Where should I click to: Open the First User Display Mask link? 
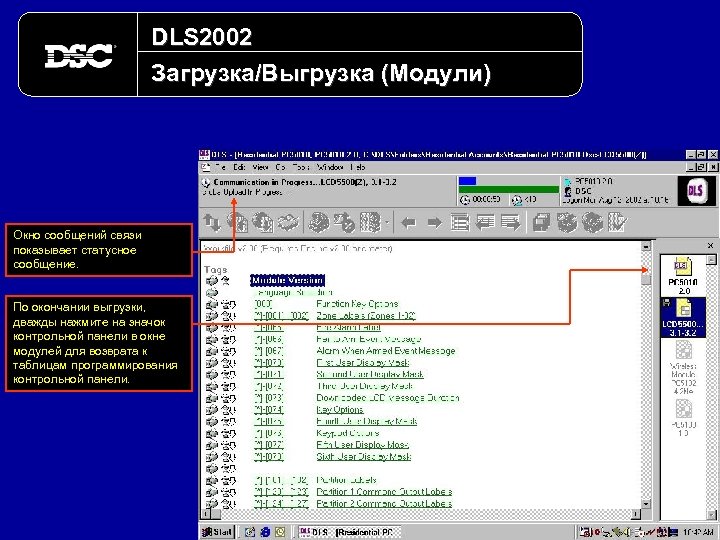(363, 363)
